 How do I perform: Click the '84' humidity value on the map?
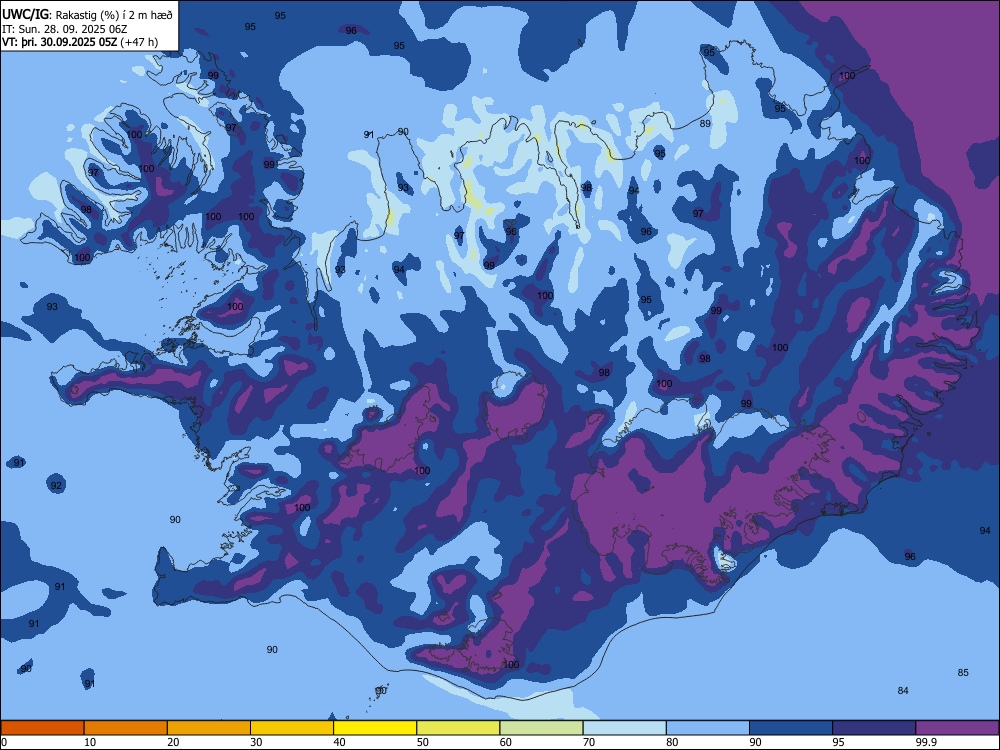coord(902,691)
